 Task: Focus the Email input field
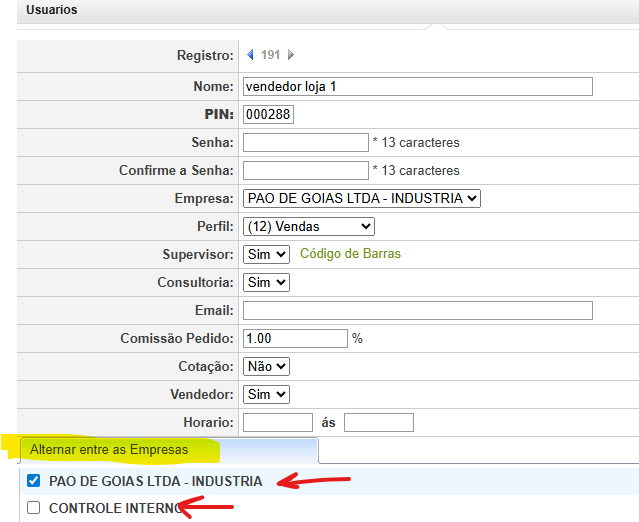417,310
